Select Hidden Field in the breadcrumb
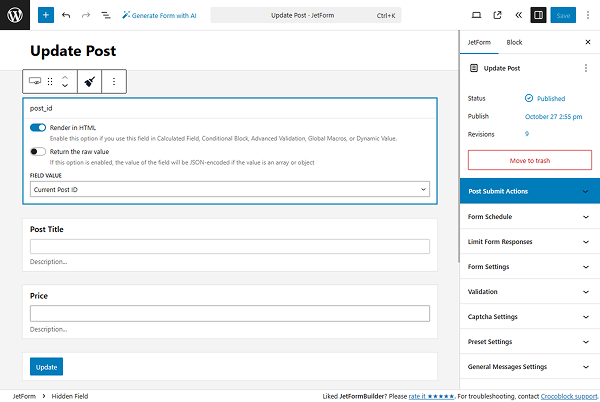The image size is (600, 402). [x=70, y=396]
